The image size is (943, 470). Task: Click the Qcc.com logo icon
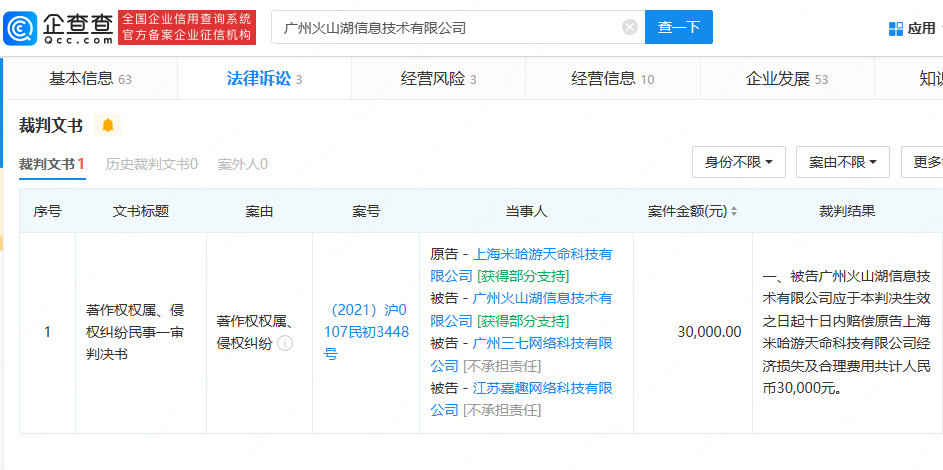(x=19, y=28)
